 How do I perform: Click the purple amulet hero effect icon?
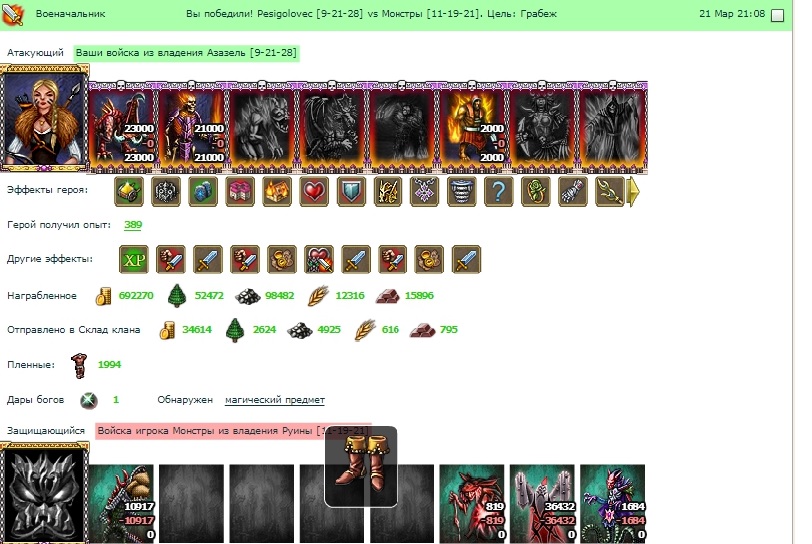(425, 191)
